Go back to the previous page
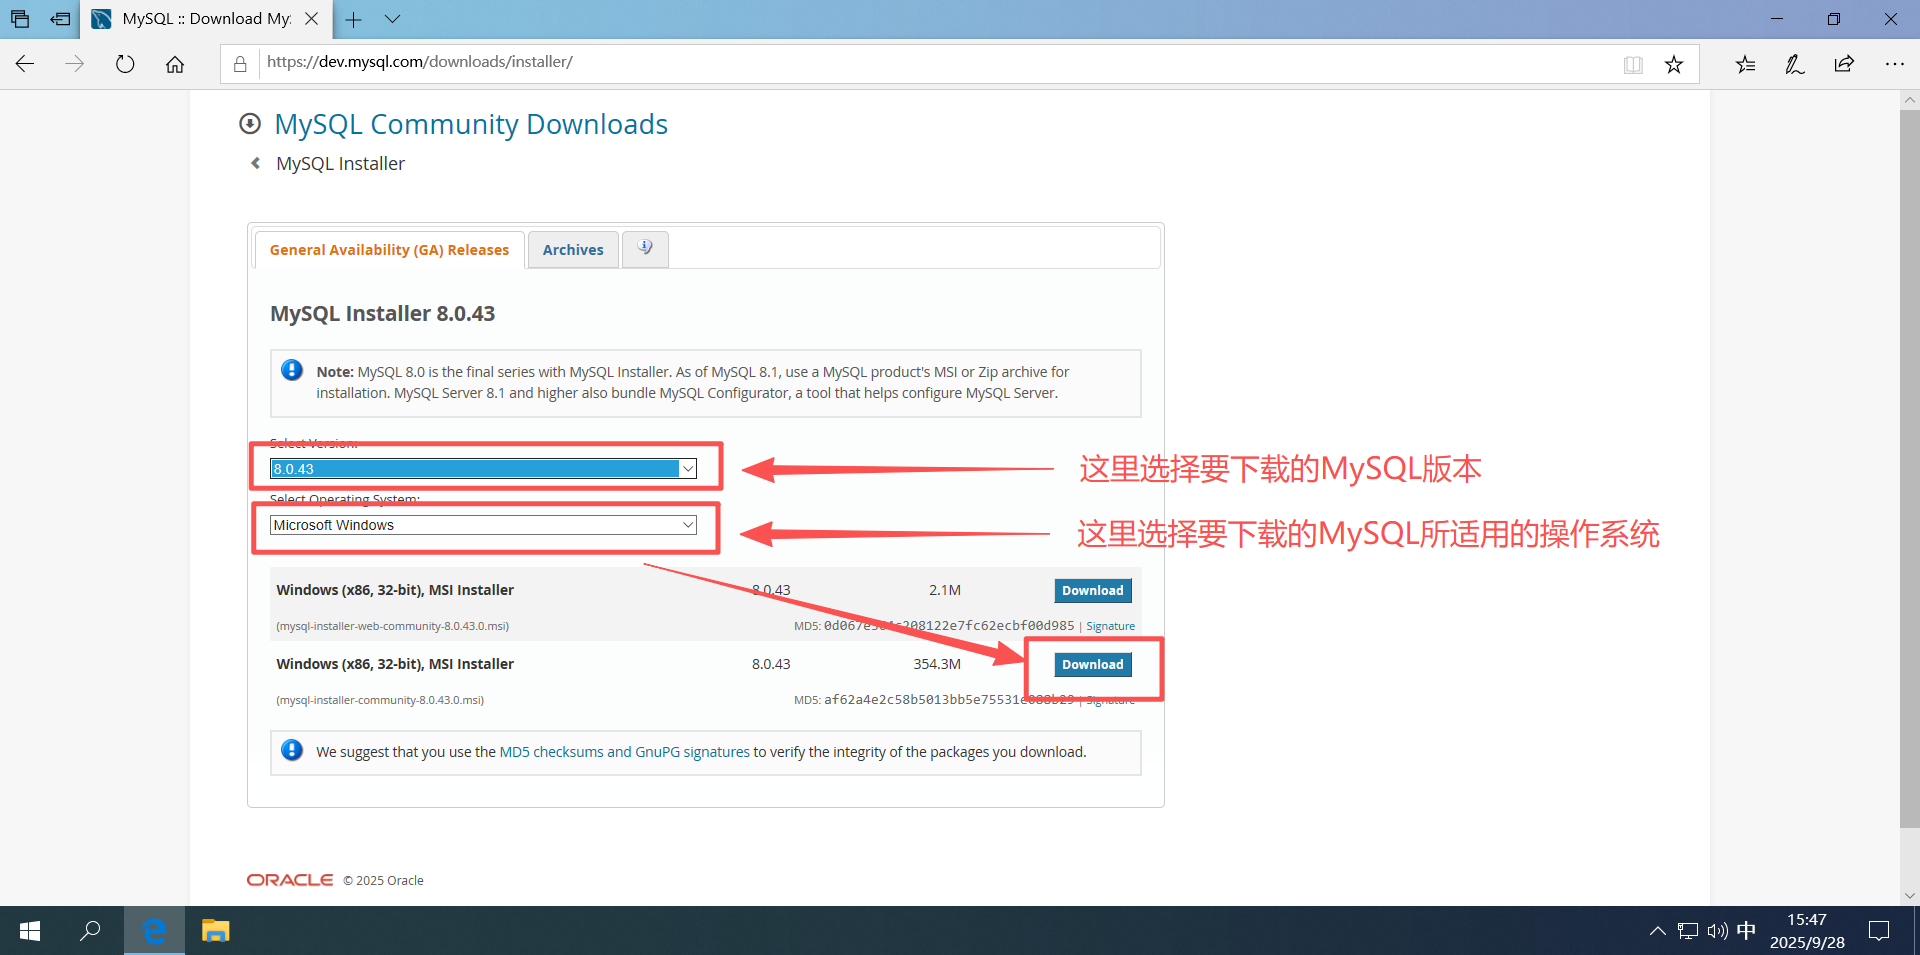Image resolution: width=1920 pixels, height=955 pixels. pos(25,64)
